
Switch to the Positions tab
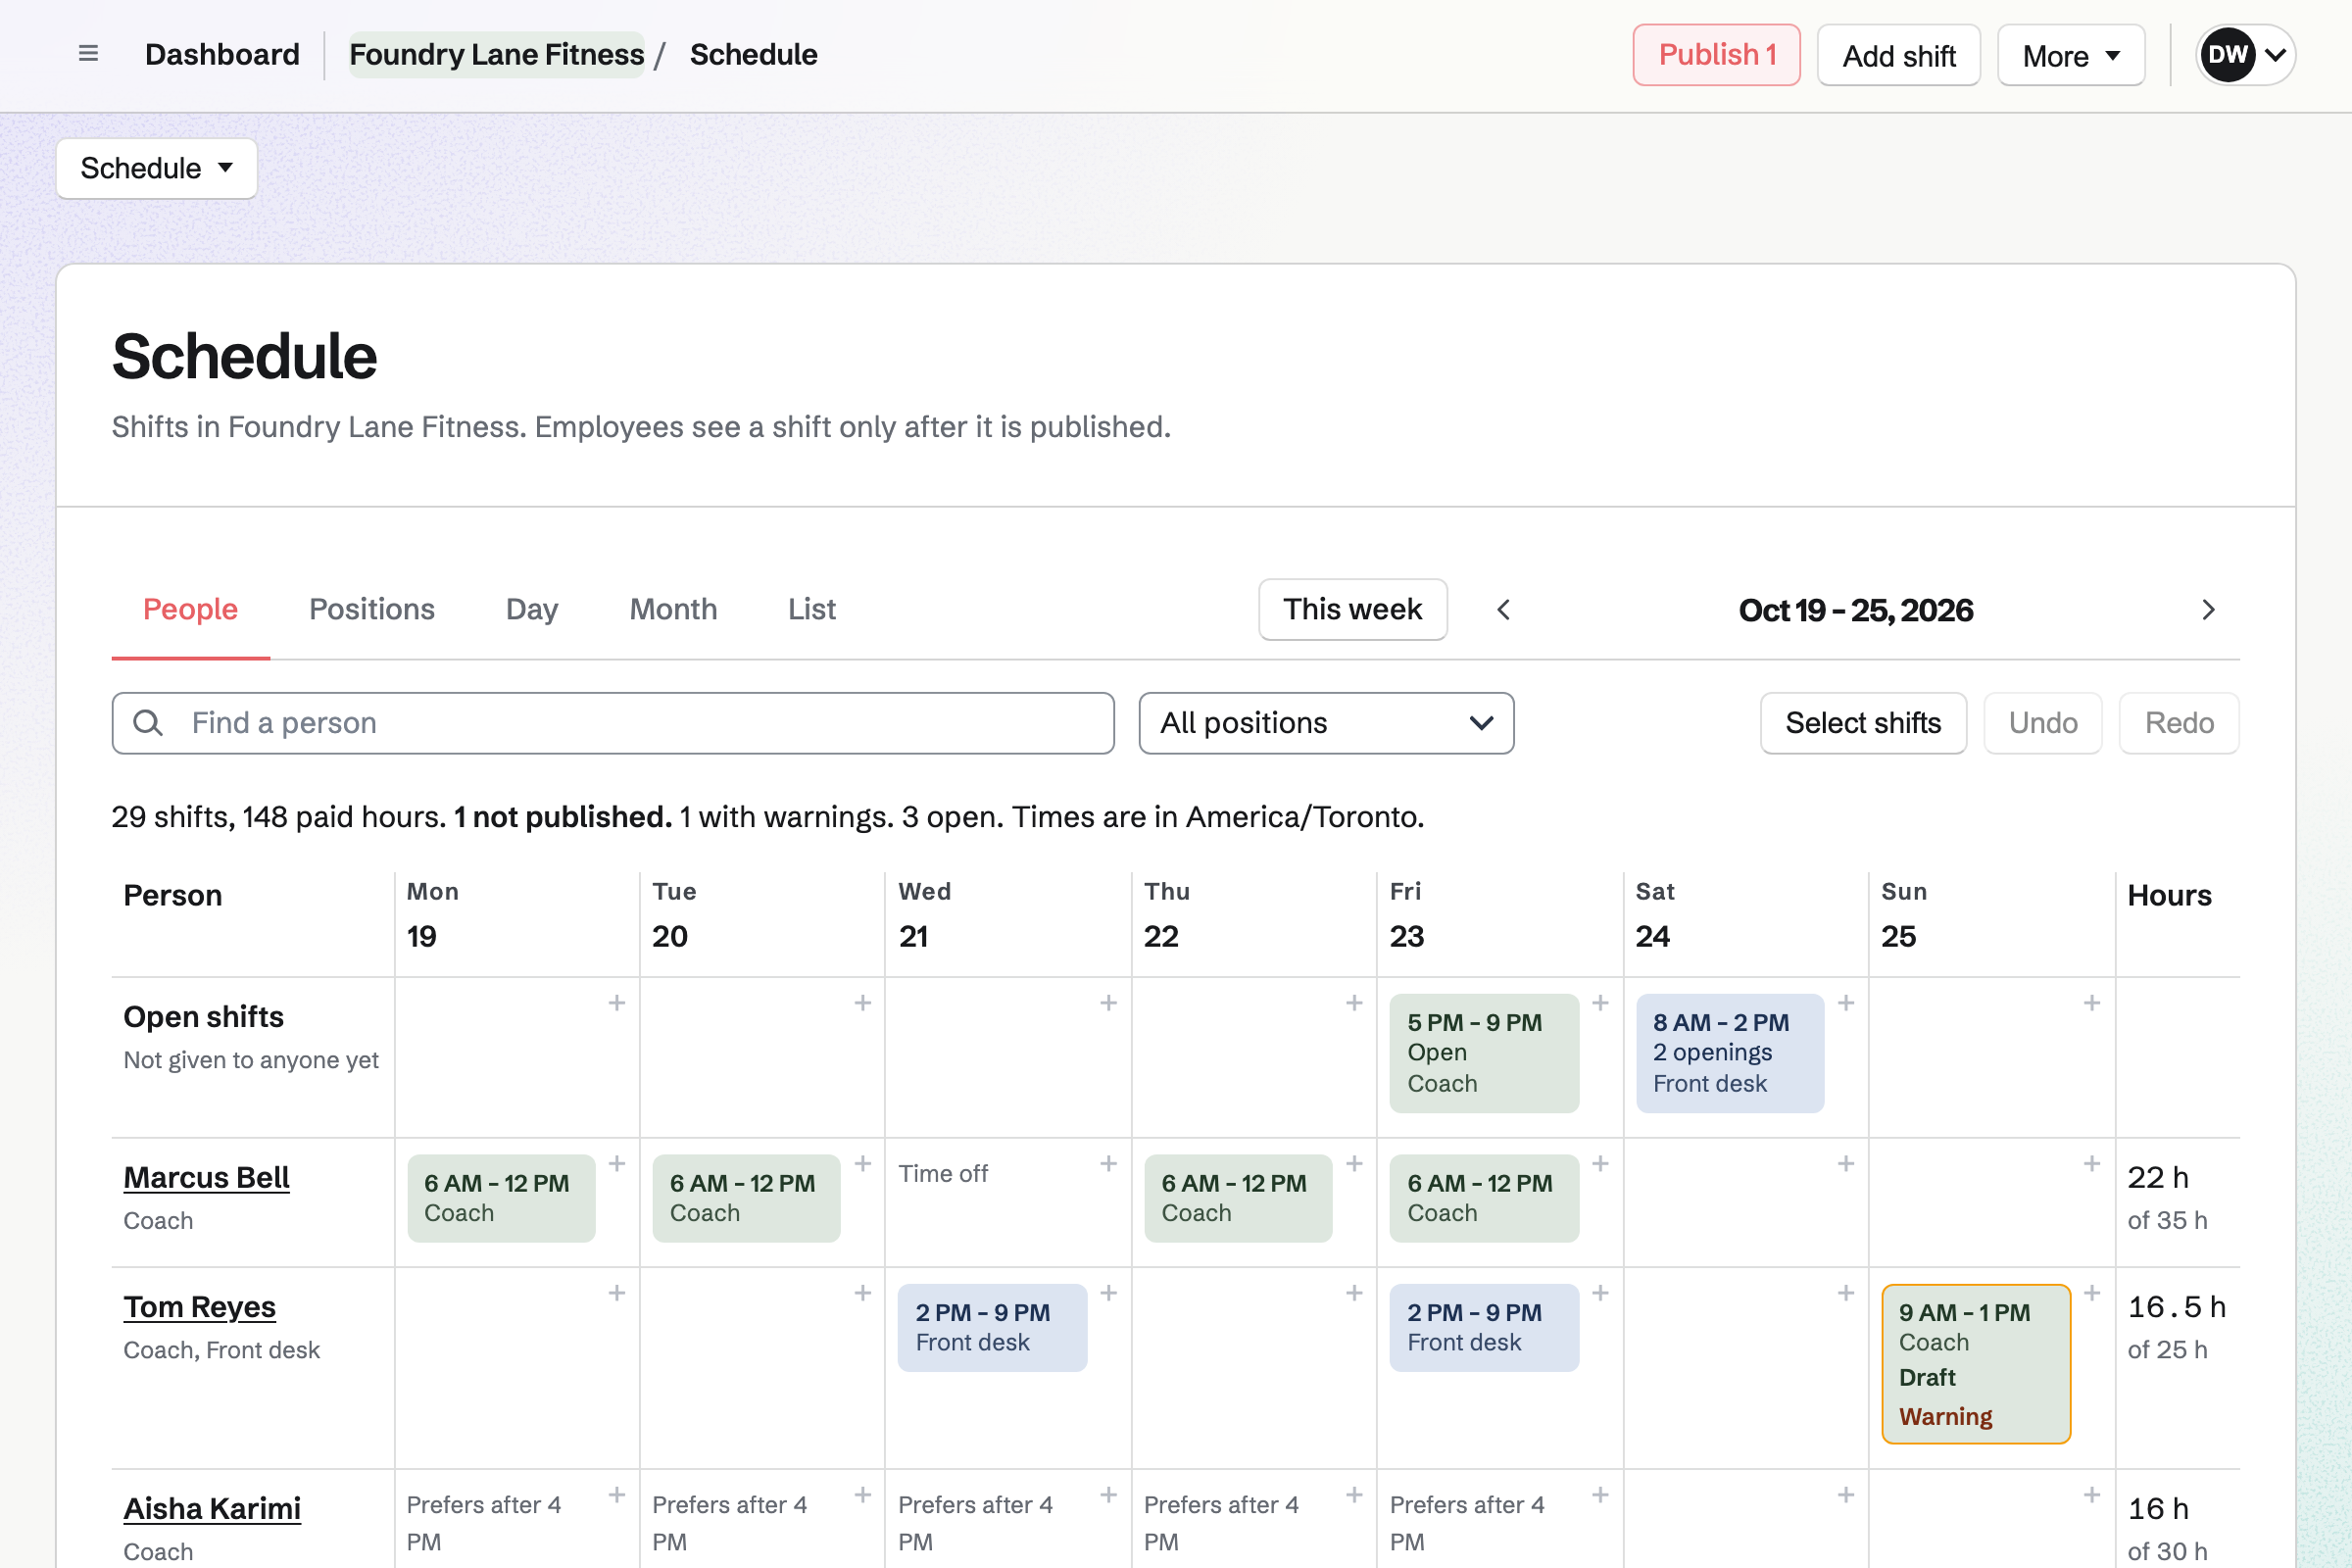(372, 609)
